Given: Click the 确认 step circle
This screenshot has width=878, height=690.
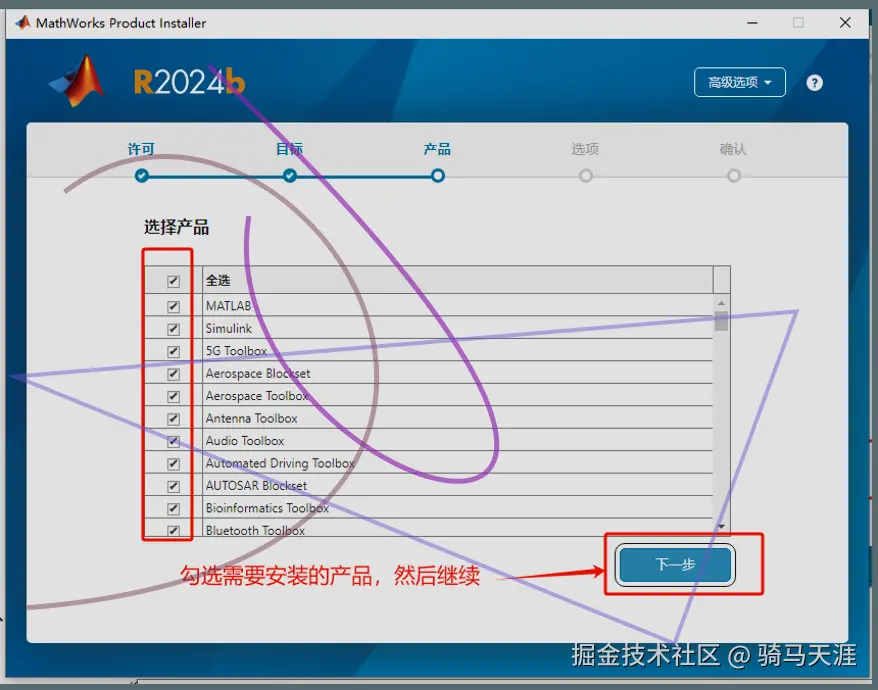Looking at the screenshot, I should [734, 176].
